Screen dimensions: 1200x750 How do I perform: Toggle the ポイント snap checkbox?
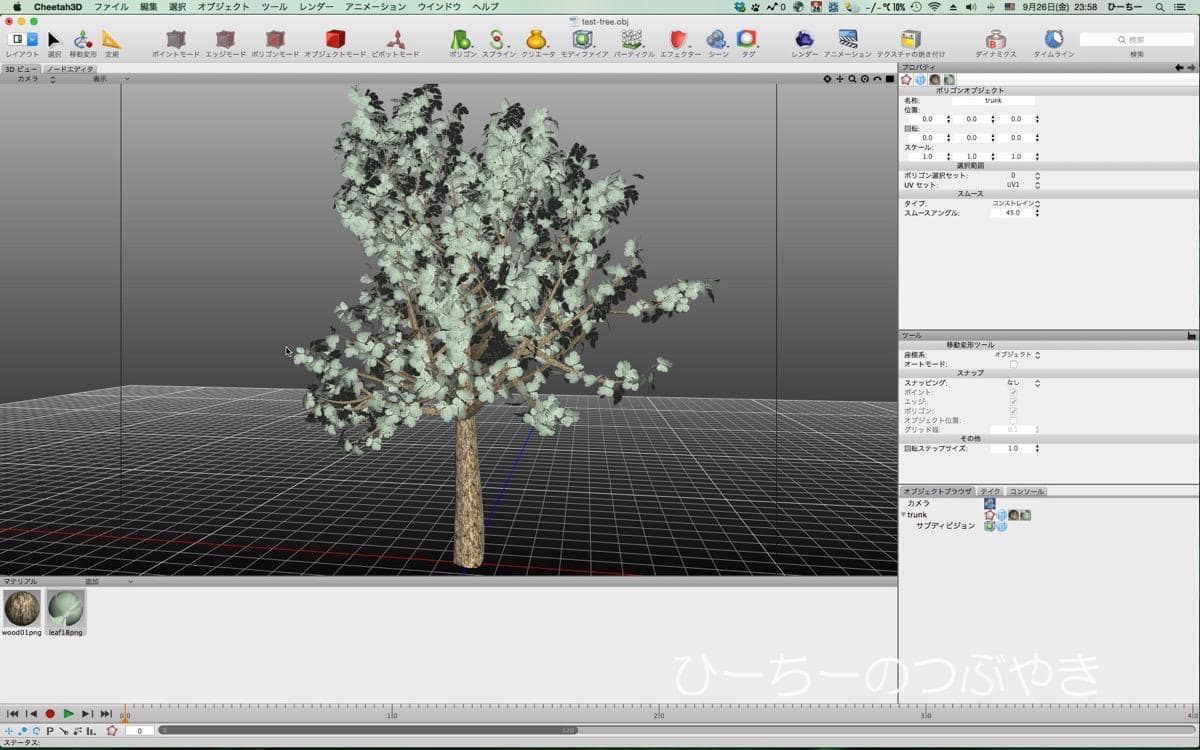tap(1014, 392)
